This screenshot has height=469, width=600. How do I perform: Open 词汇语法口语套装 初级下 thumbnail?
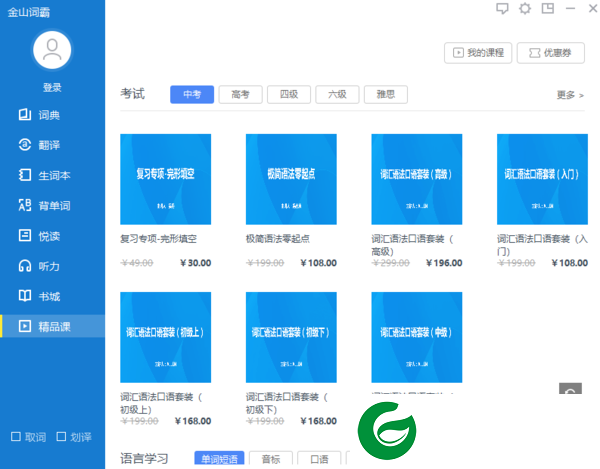pyautogui.click(x=291, y=337)
